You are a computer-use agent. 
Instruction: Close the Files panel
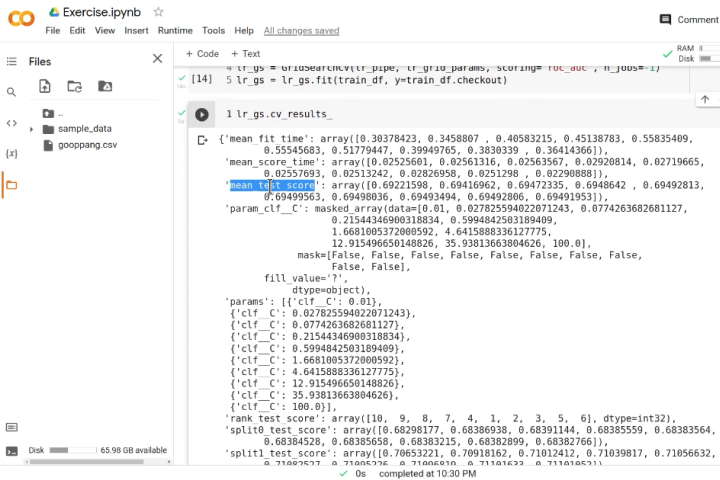(158, 58)
